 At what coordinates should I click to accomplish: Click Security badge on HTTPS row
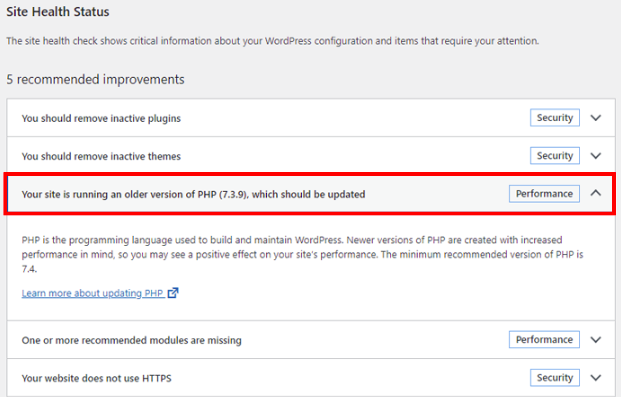(x=555, y=378)
